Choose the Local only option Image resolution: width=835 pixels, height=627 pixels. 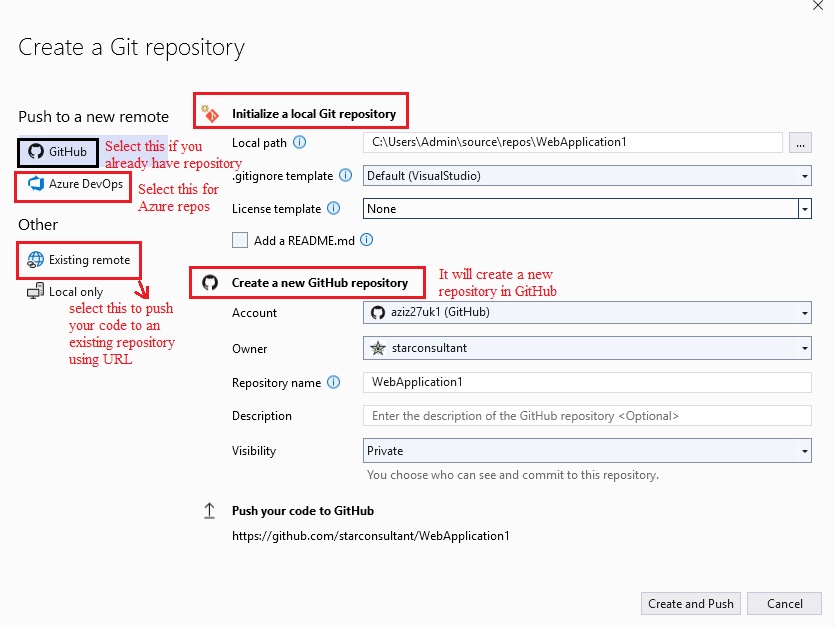point(65,292)
